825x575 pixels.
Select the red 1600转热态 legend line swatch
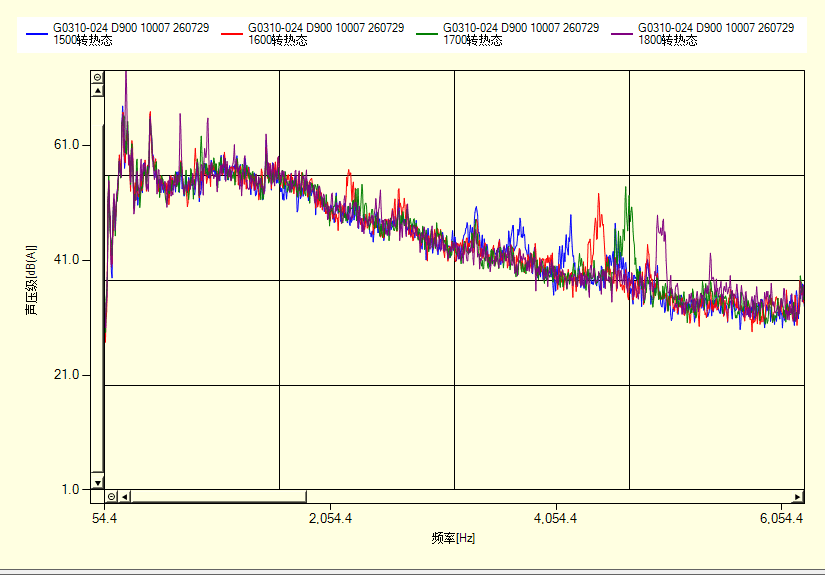click(232, 34)
